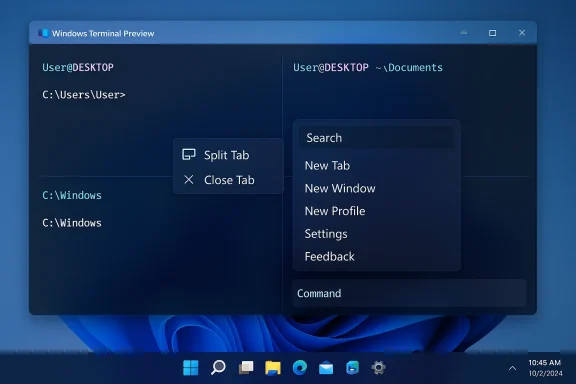This screenshot has width=576, height=384.
Task: Minimize the Windows Terminal Preview window
Action: click(x=464, y=33)
